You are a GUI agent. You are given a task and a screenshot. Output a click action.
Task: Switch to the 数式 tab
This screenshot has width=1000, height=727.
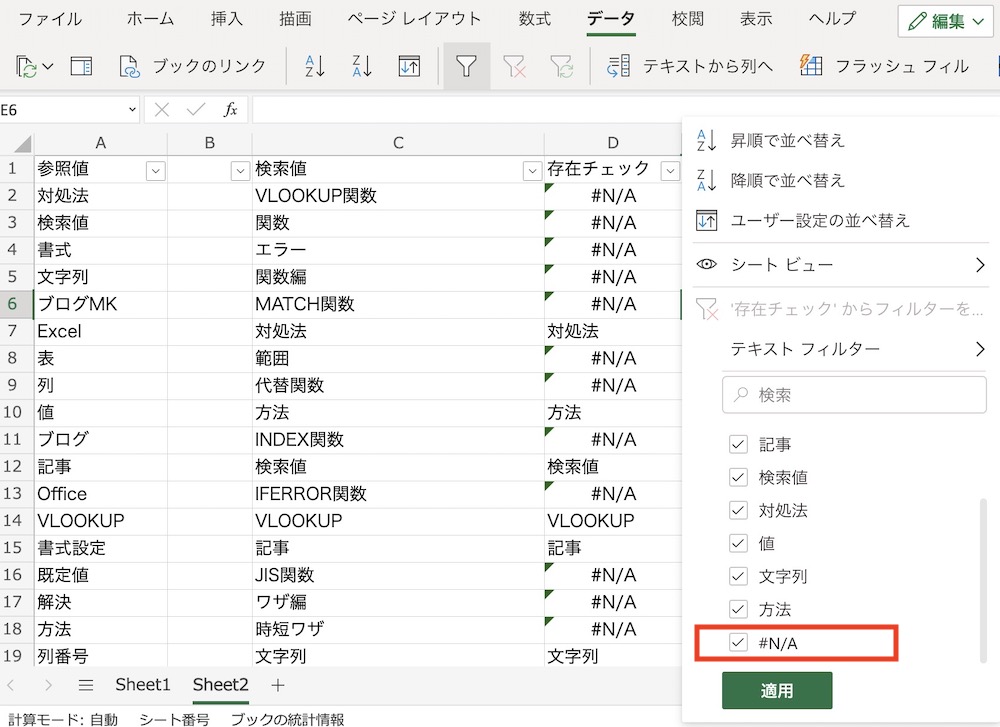[534, 19]
